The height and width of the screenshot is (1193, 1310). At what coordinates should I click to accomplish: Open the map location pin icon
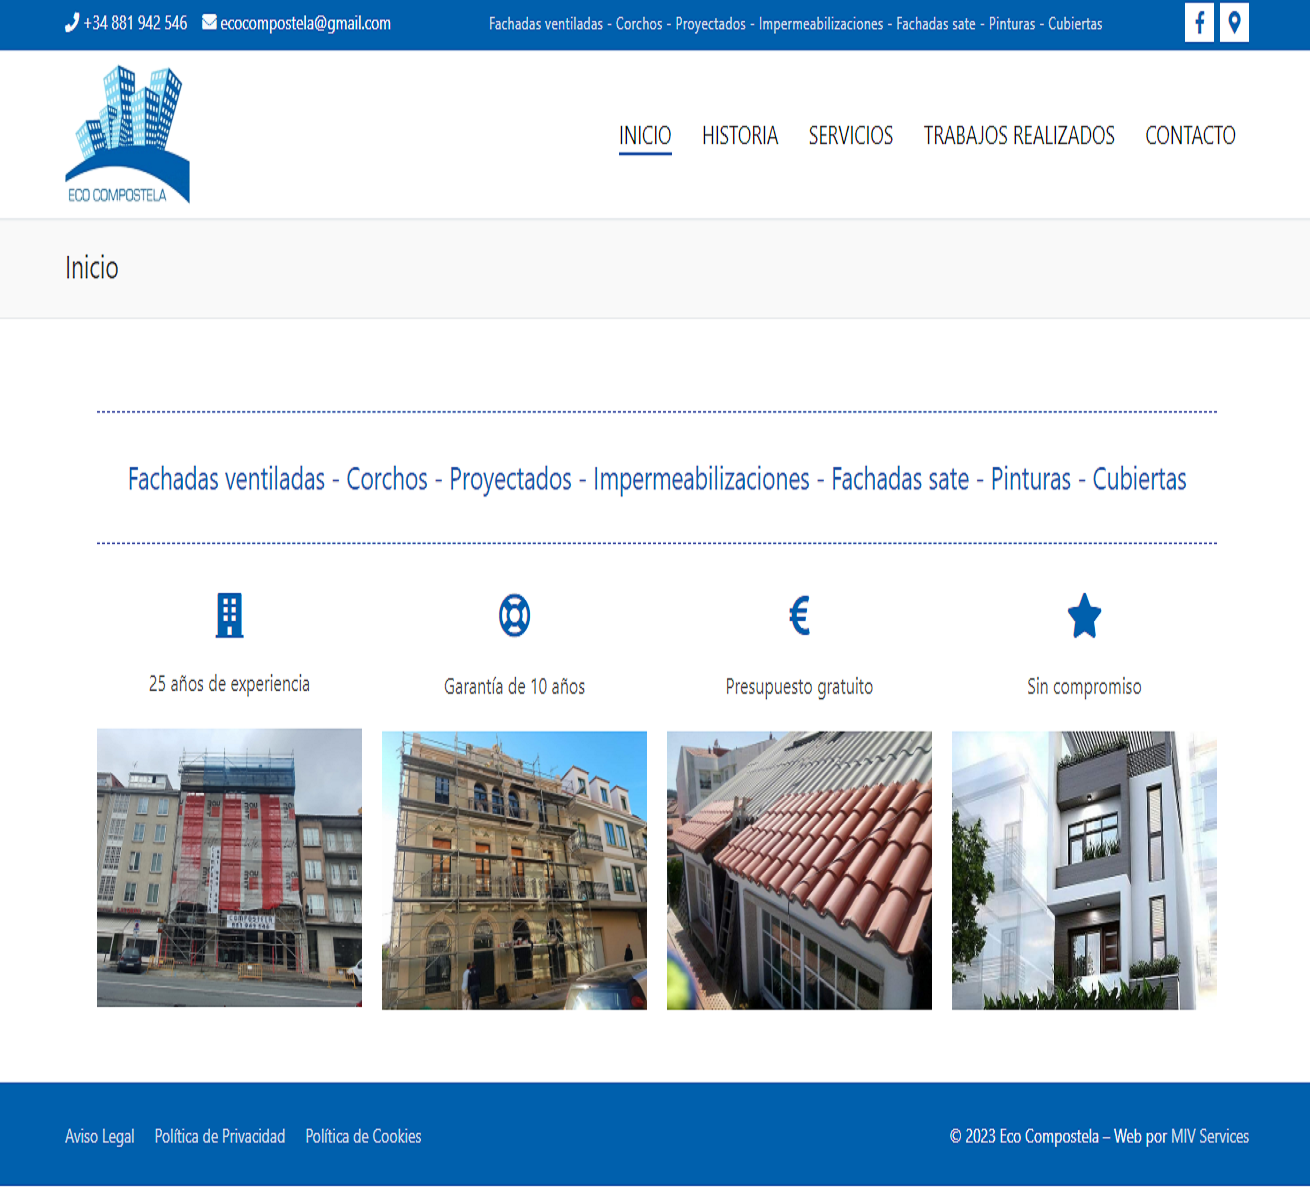(1234, 22)
